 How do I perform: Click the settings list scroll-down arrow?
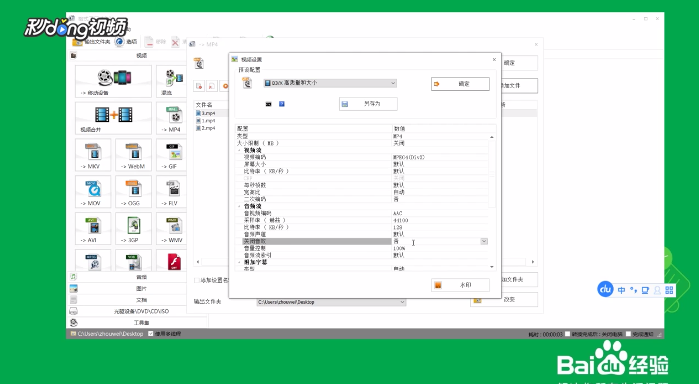pyautogui.click(x=492, y=267)
